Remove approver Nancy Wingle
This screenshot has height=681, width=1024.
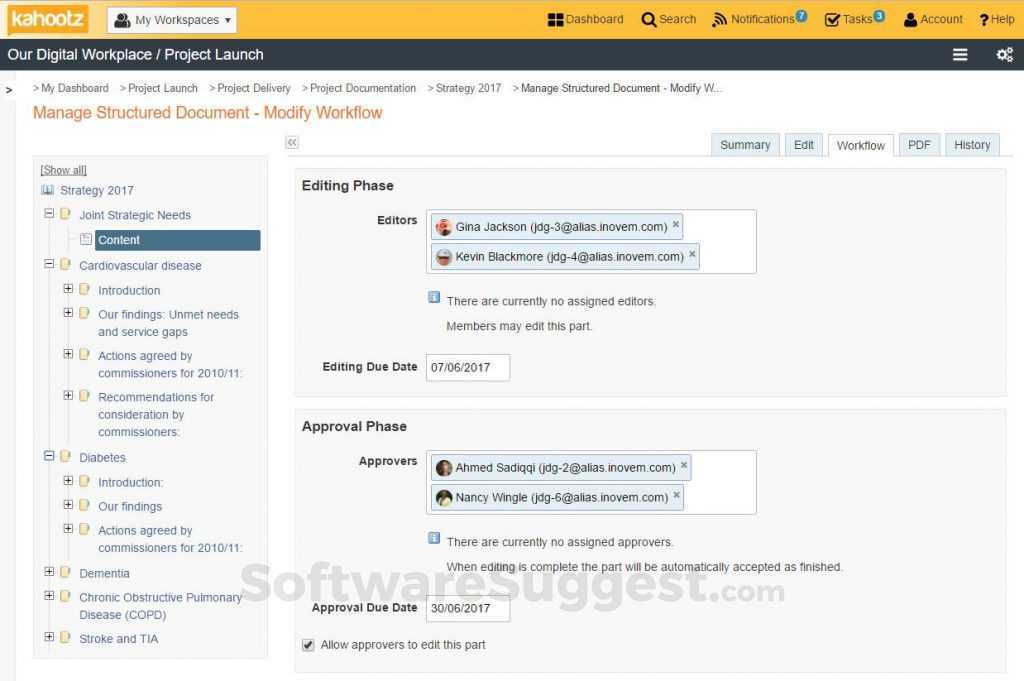tap(677, 495)
